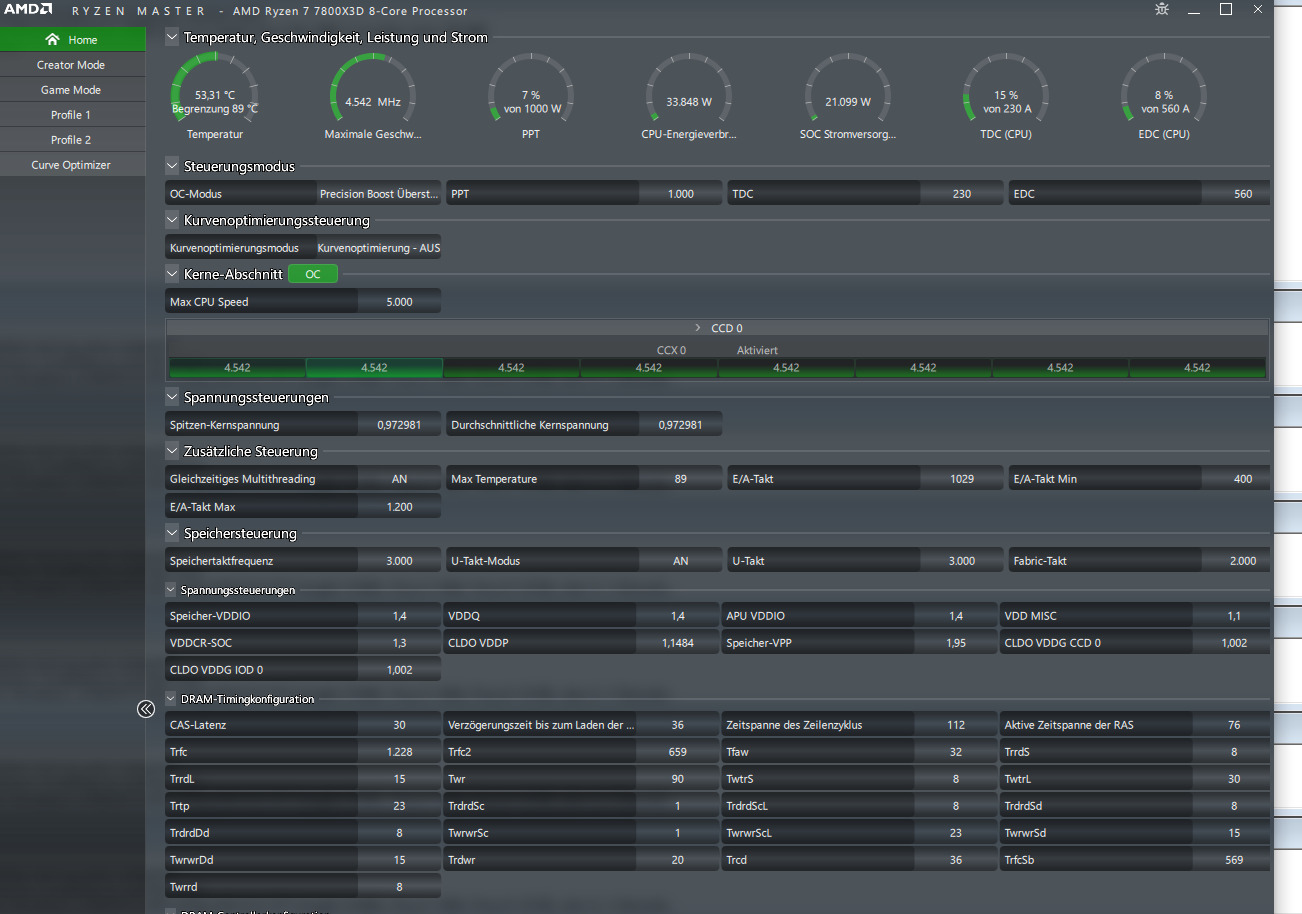Collapse the Steuerungsmodus section chevron
The width and height of the screenshot is (1302, 914).
pos(173,166)
